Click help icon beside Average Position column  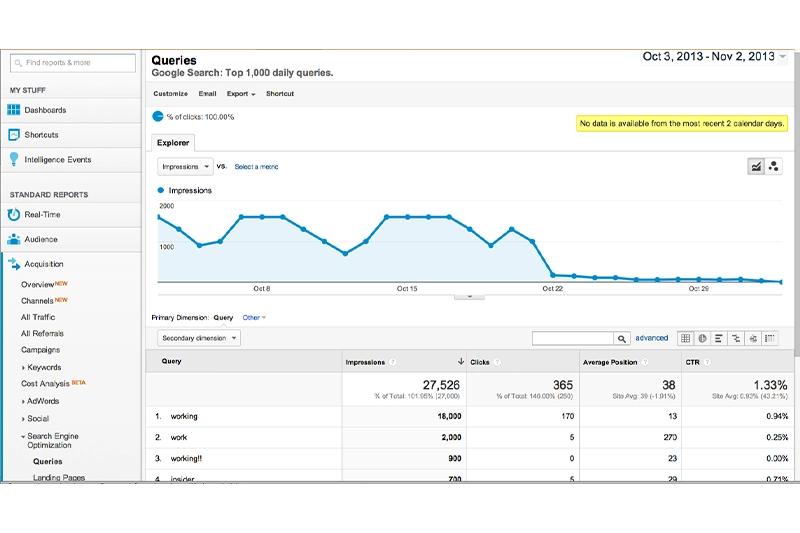click(x=645, y=362)
